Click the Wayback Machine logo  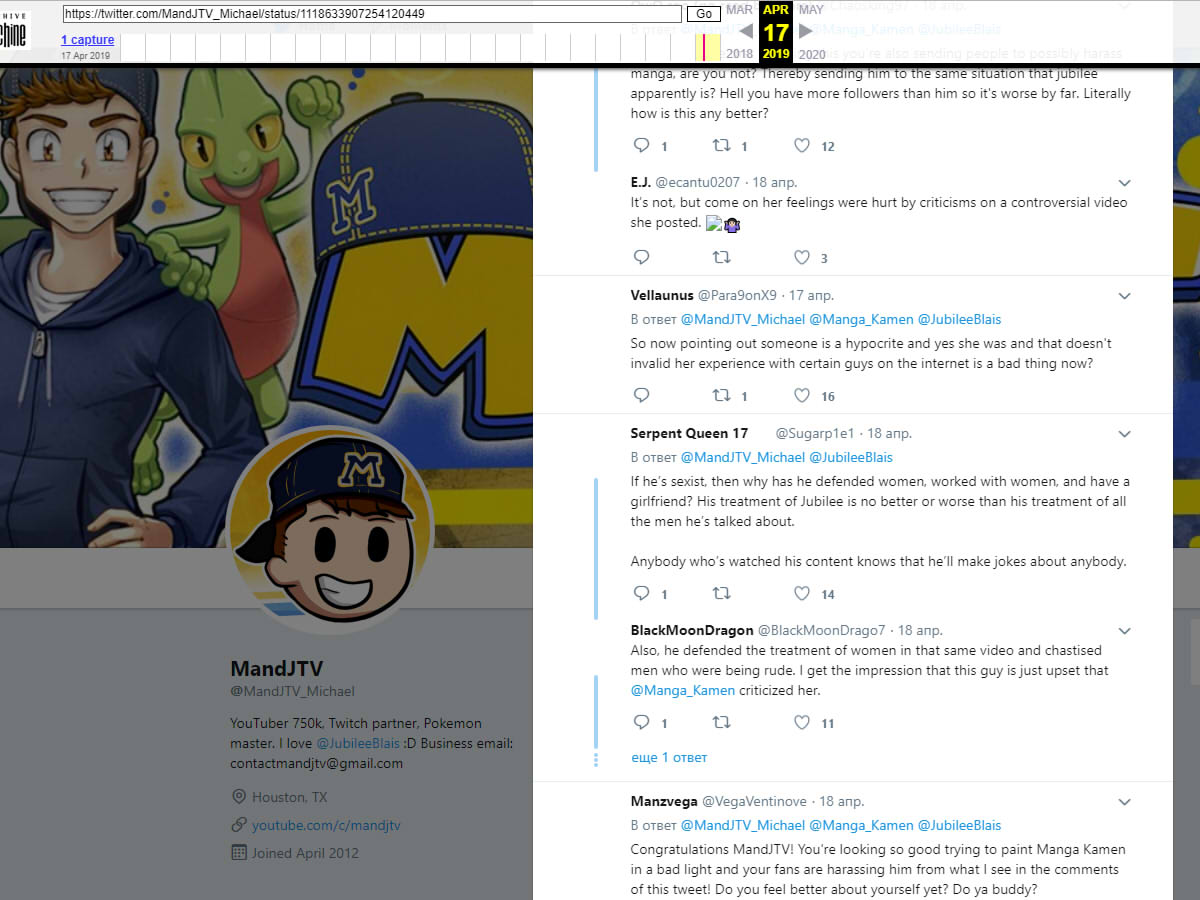click(15, 30)
